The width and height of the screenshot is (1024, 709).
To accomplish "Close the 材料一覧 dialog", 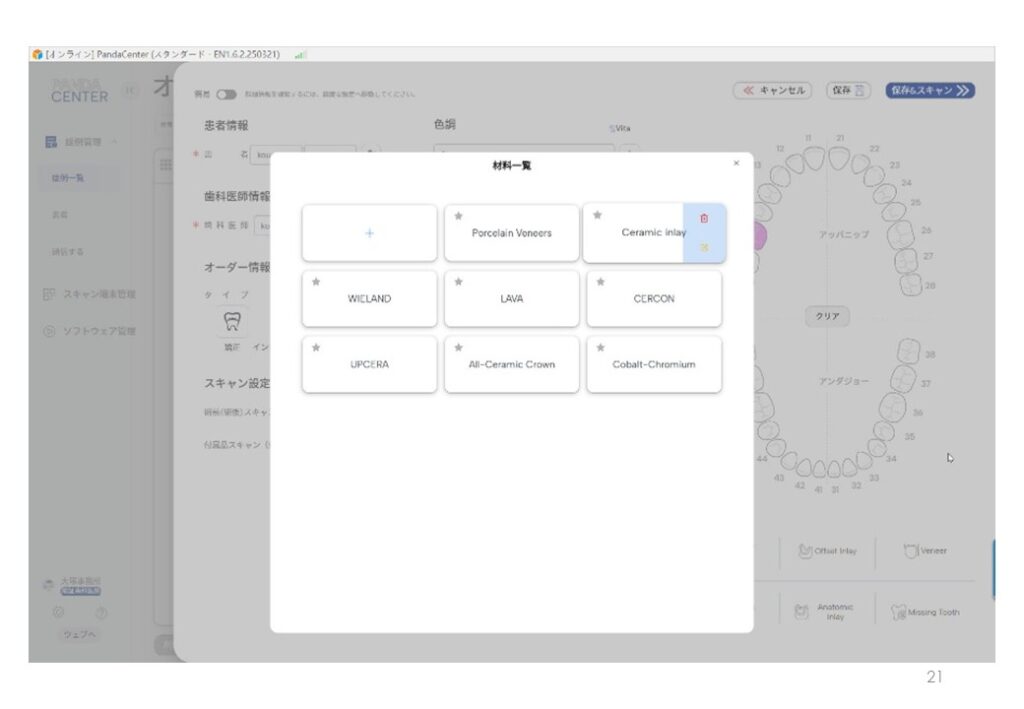I will point(736,163).
